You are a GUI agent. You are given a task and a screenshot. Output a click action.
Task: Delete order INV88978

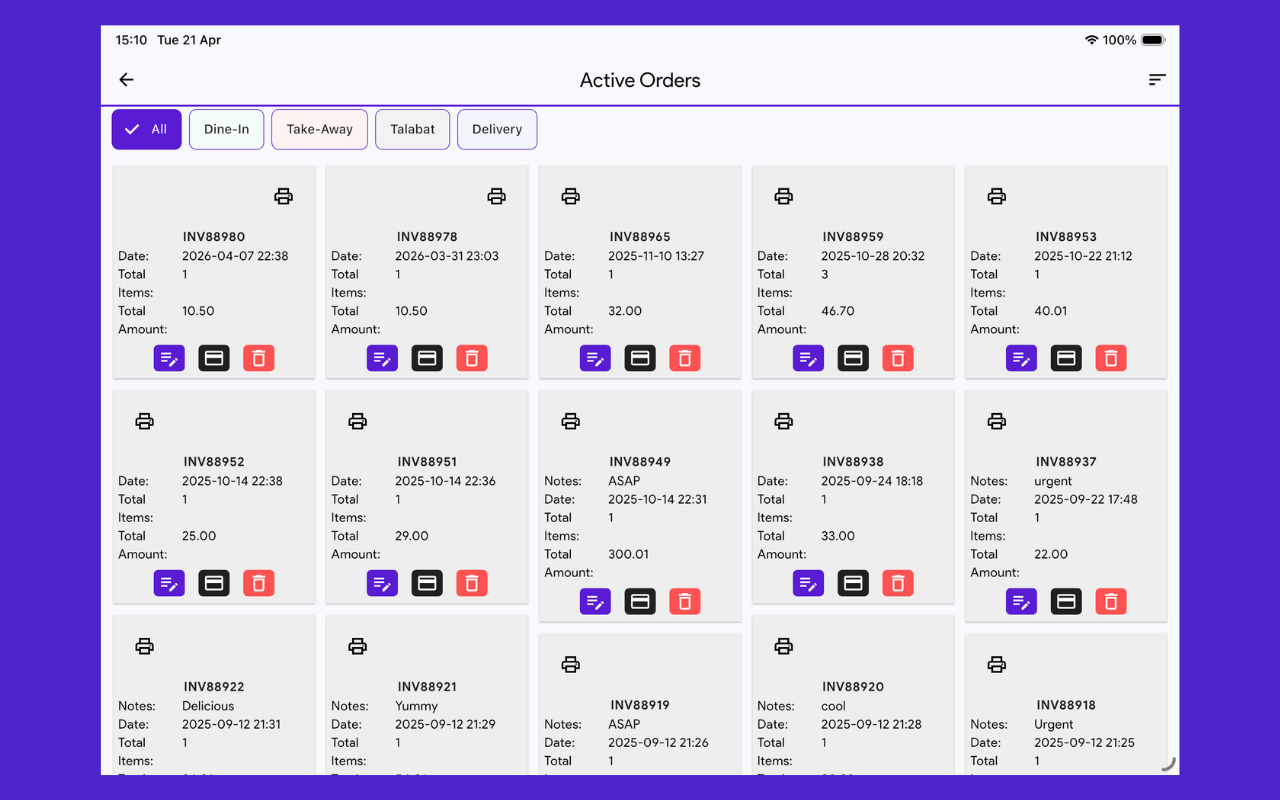pos(472,358)
